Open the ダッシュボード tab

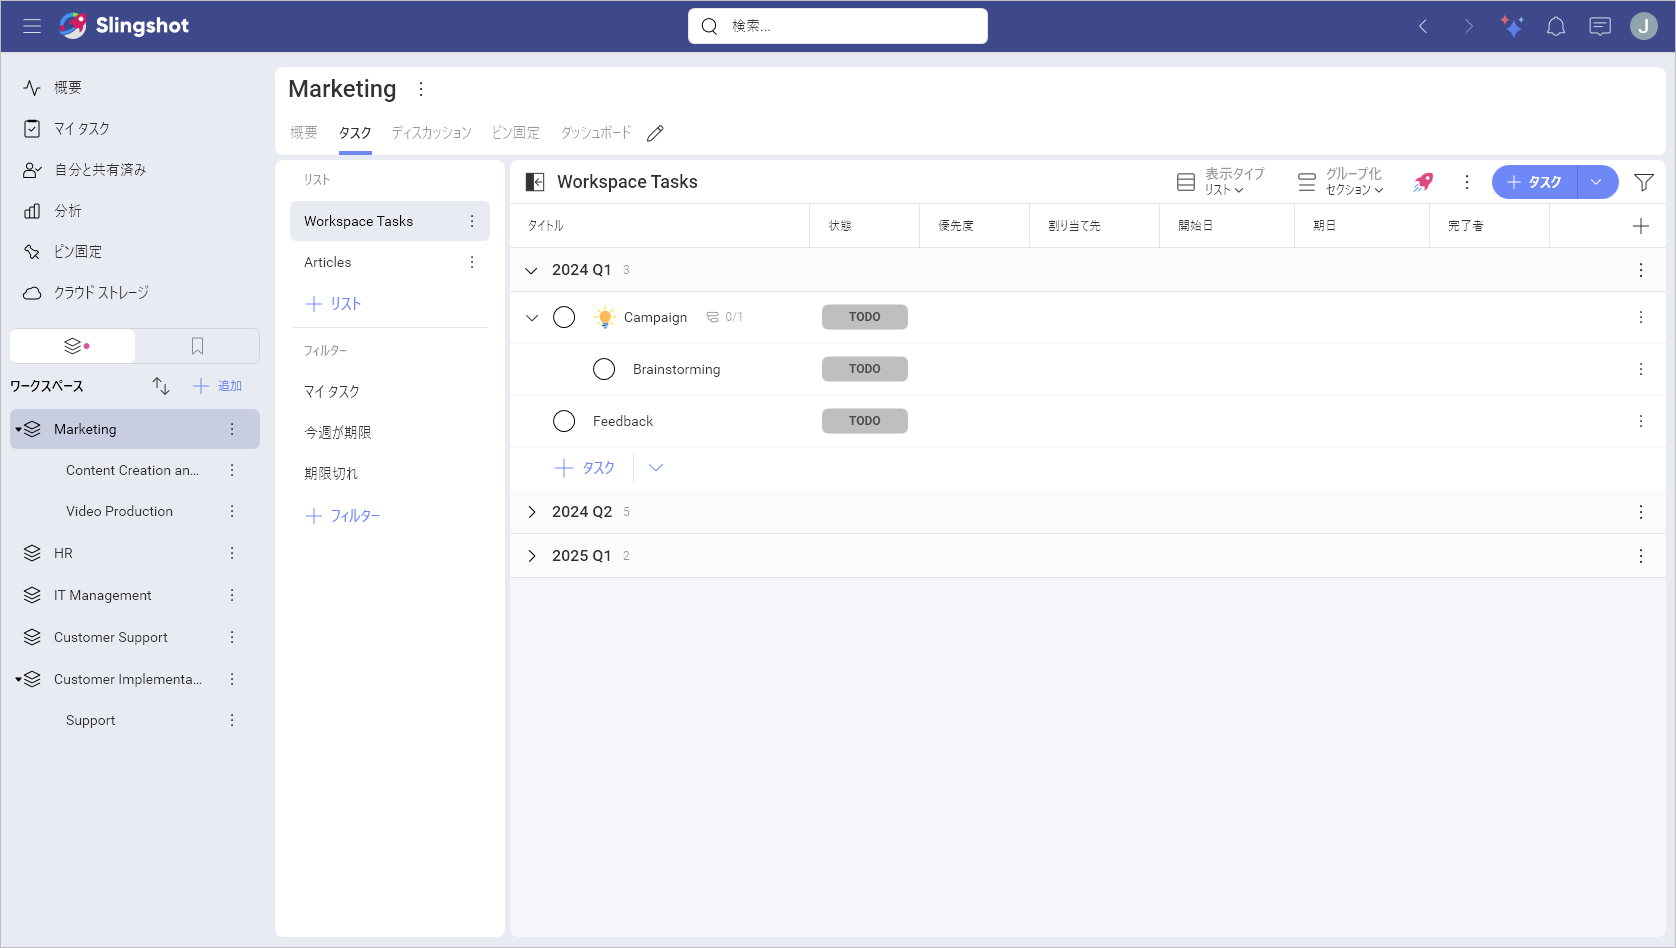tap(596, 133)
